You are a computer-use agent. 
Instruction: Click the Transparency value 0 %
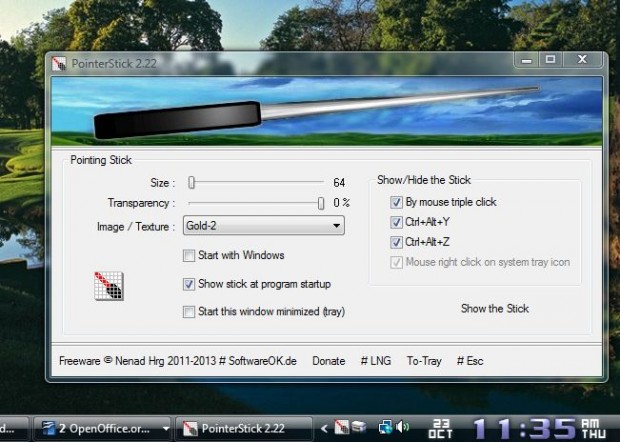click(342, 203)
